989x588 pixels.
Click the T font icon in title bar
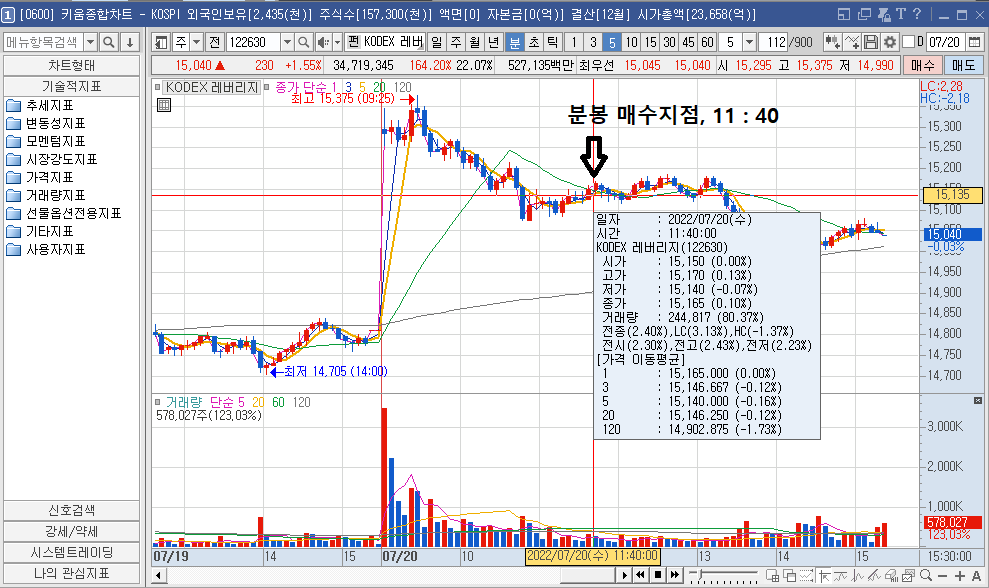(901, 14)
